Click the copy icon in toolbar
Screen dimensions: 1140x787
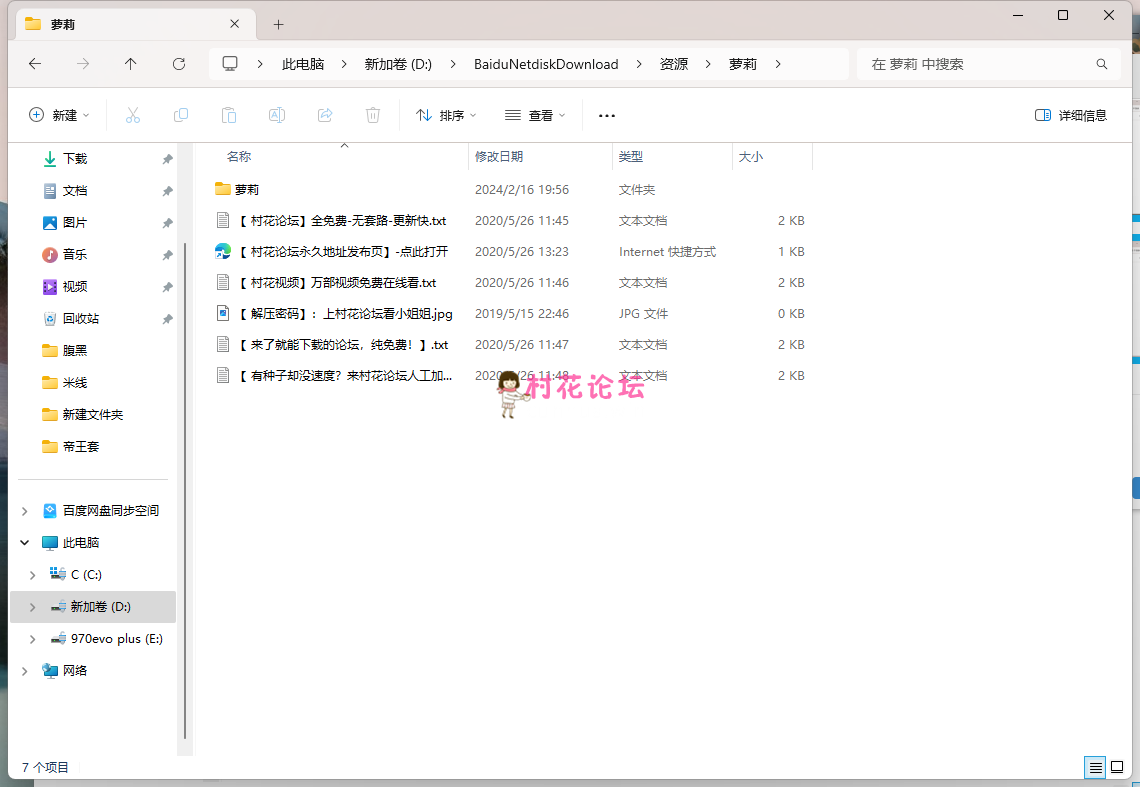click(180, 115)
